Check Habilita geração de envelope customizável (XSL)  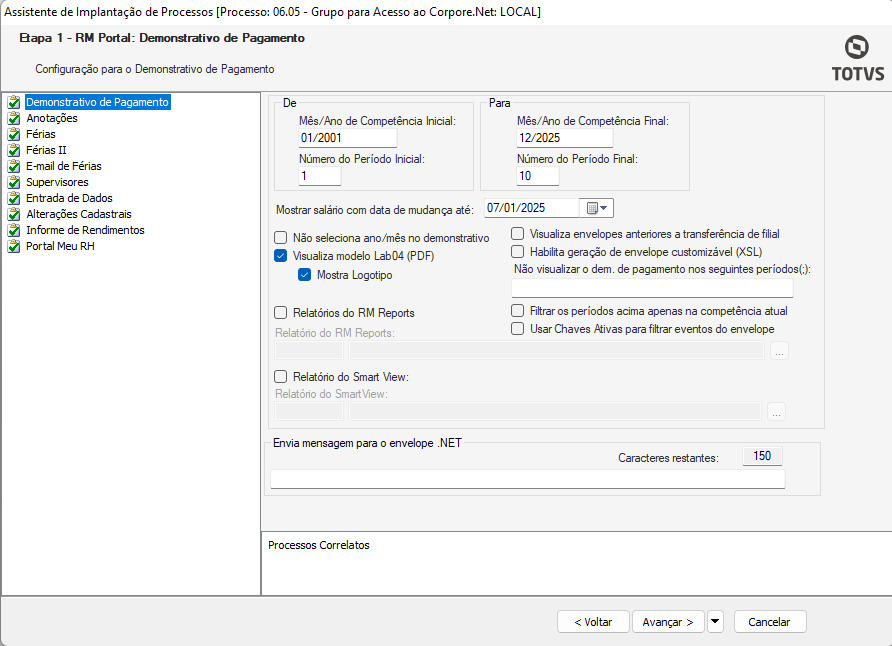(517, 251)
